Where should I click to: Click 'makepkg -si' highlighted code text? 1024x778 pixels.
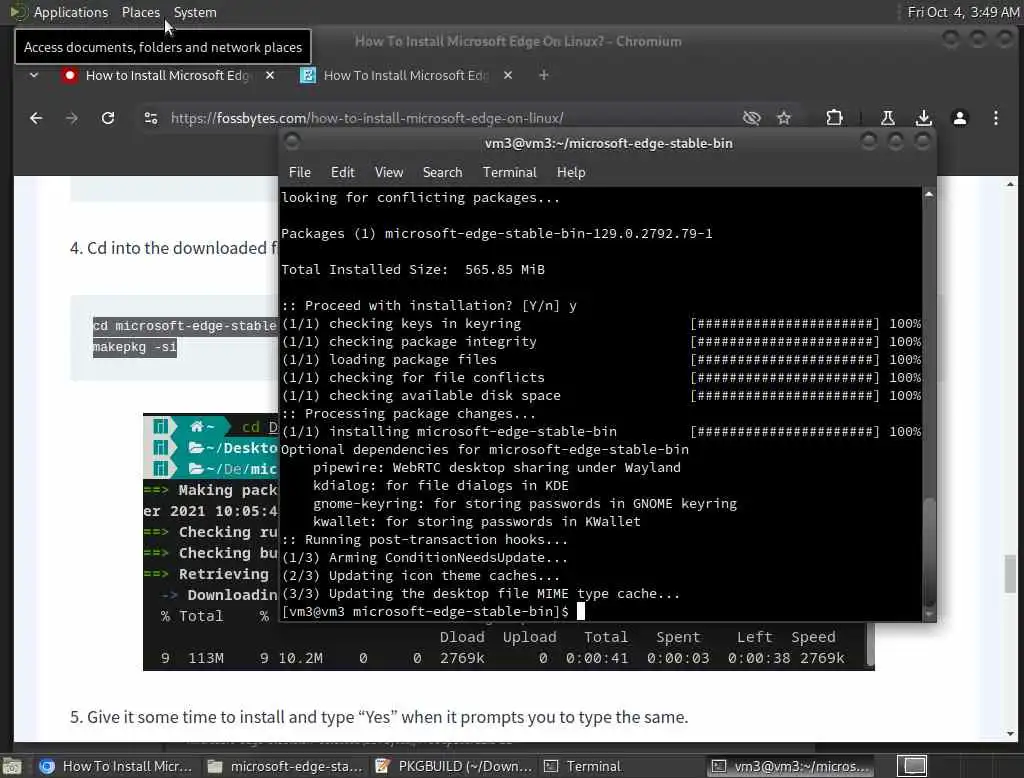(x=135, y=347)
